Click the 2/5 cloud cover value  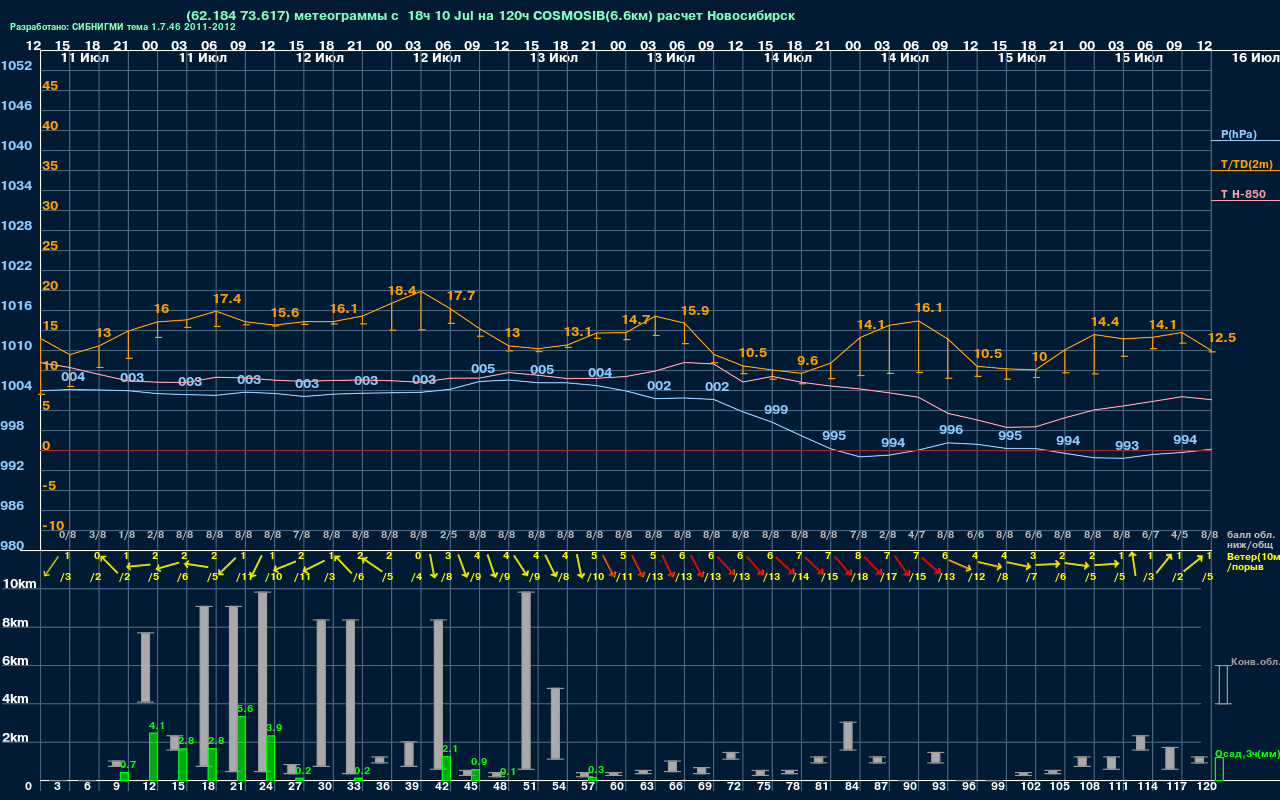coord(449,535)
